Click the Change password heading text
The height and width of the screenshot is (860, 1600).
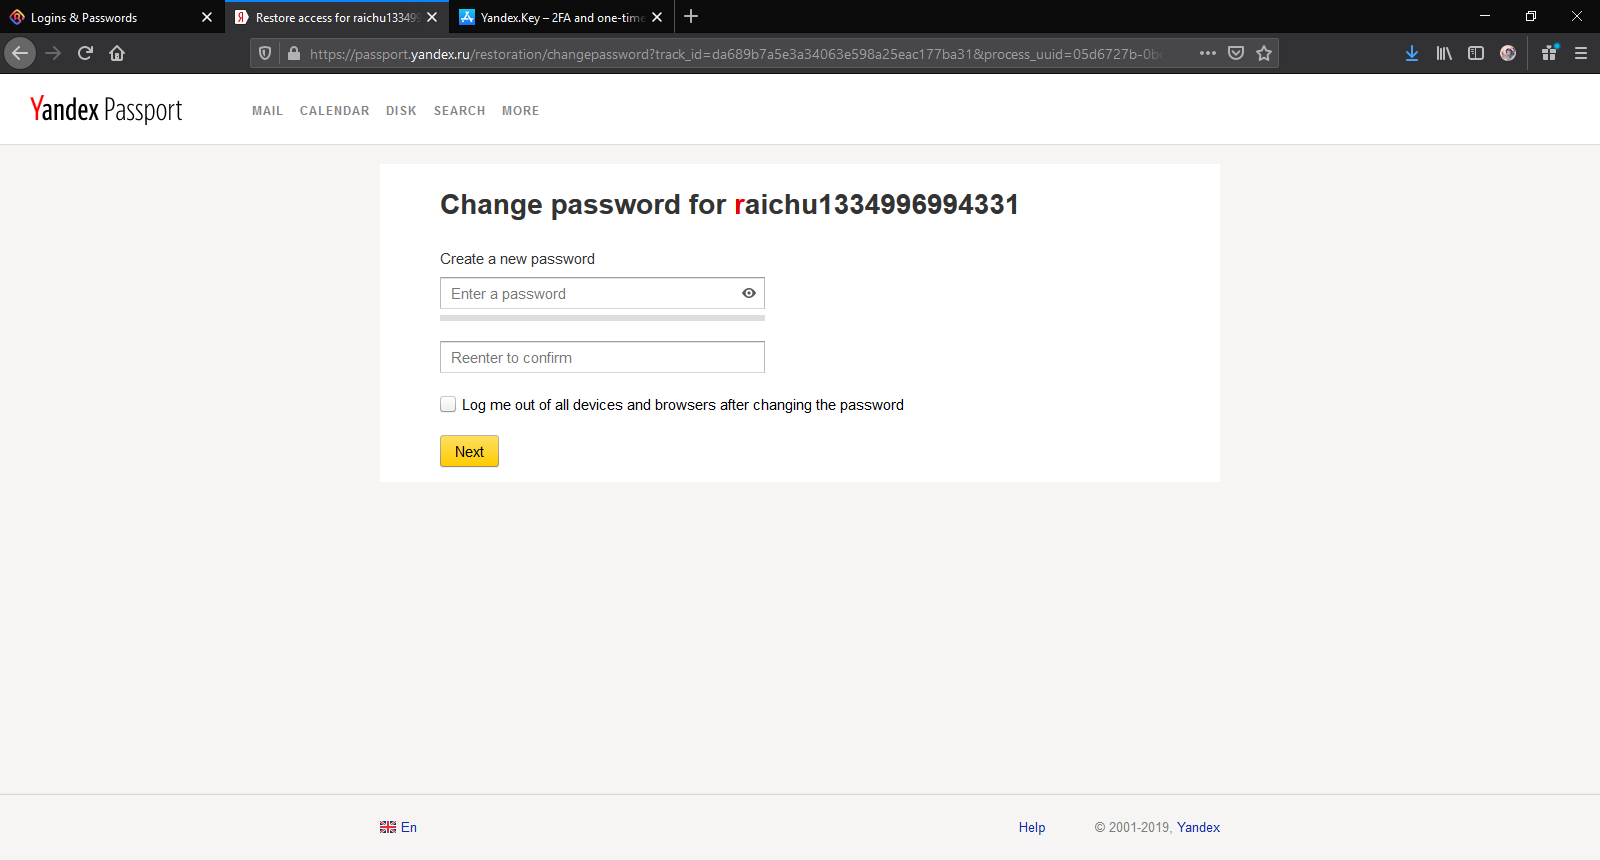[729, 204]
